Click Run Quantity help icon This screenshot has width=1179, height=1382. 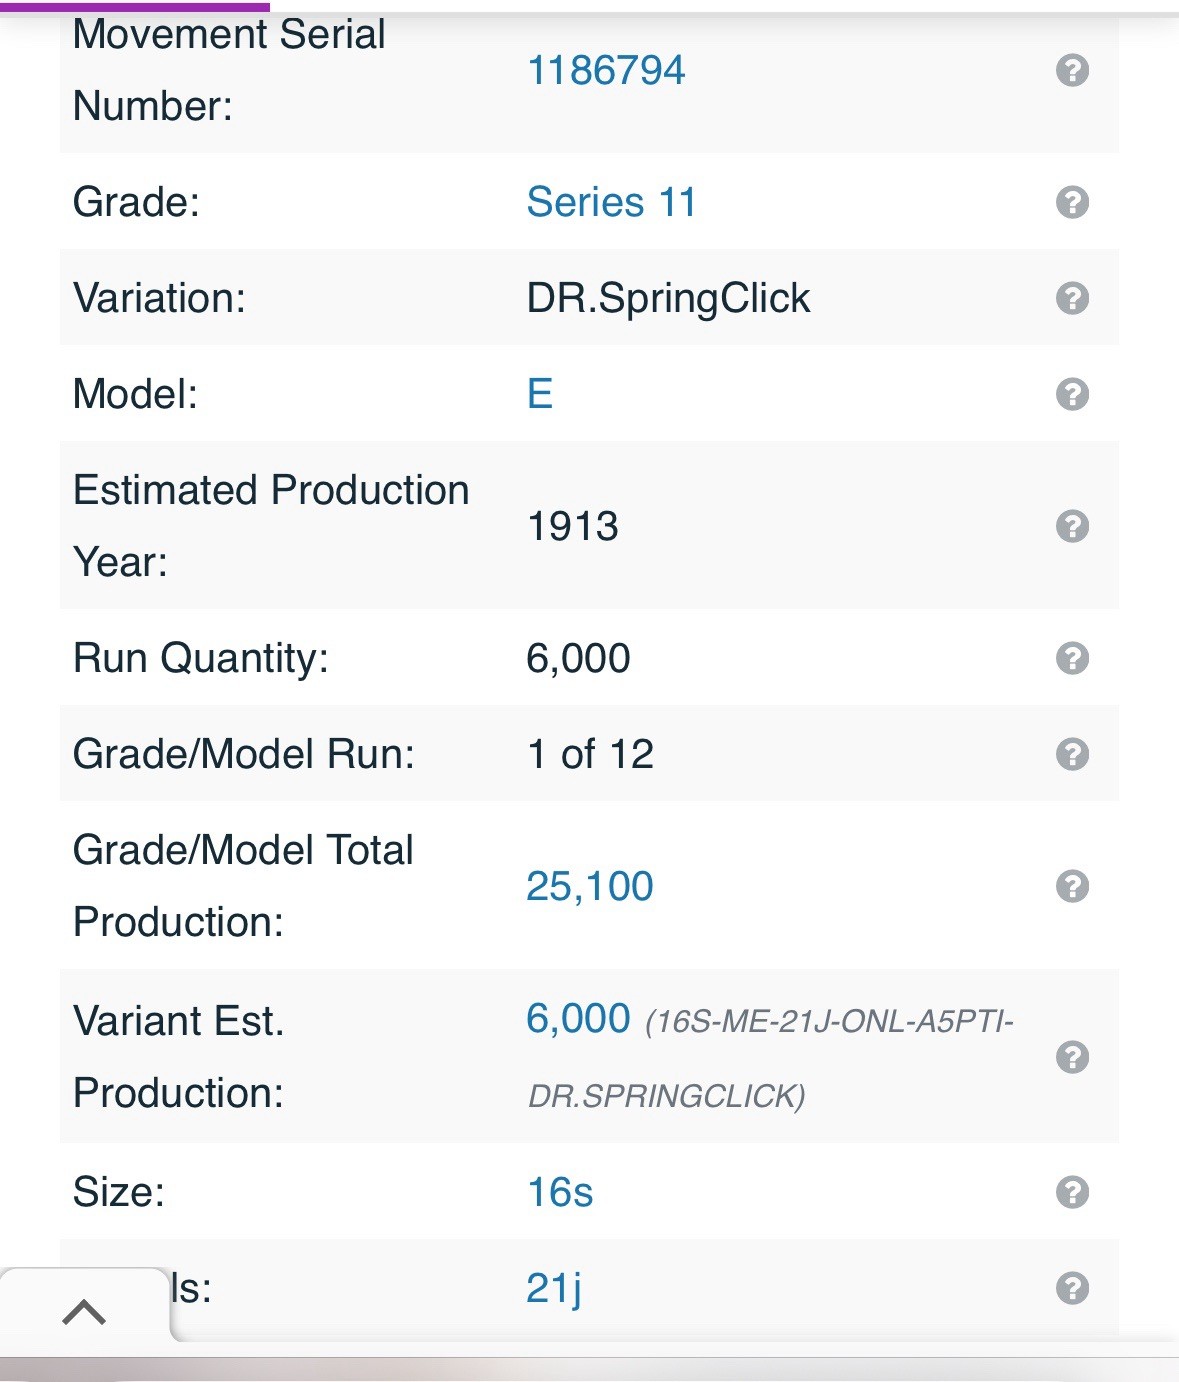1072,658
